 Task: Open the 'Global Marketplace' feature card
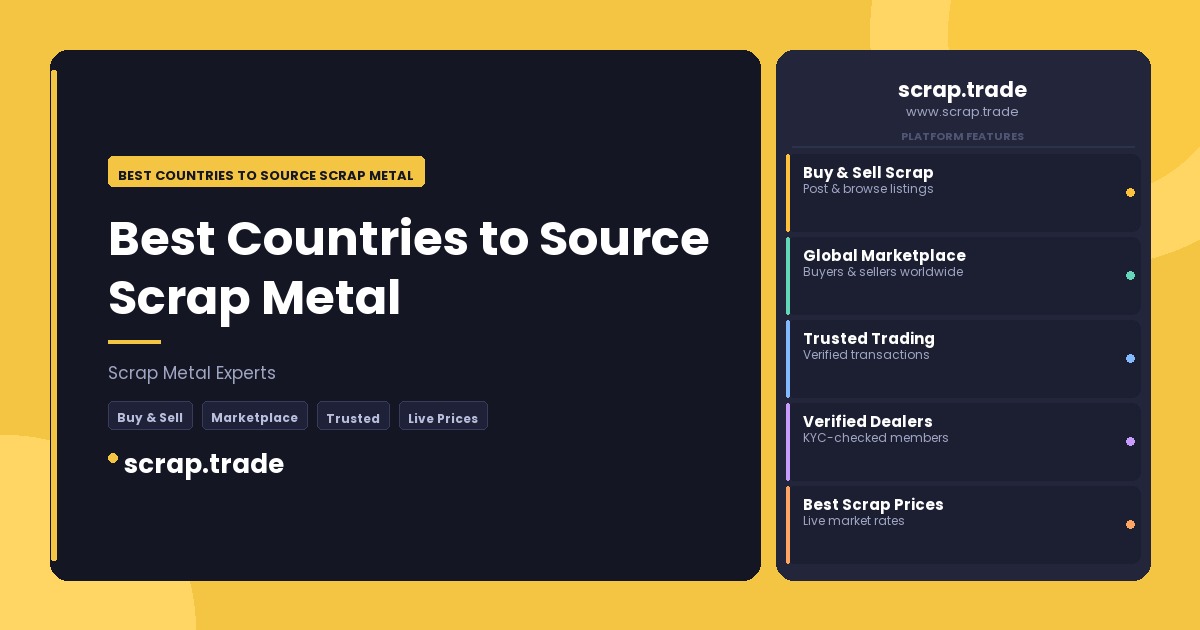coord(963,275)
